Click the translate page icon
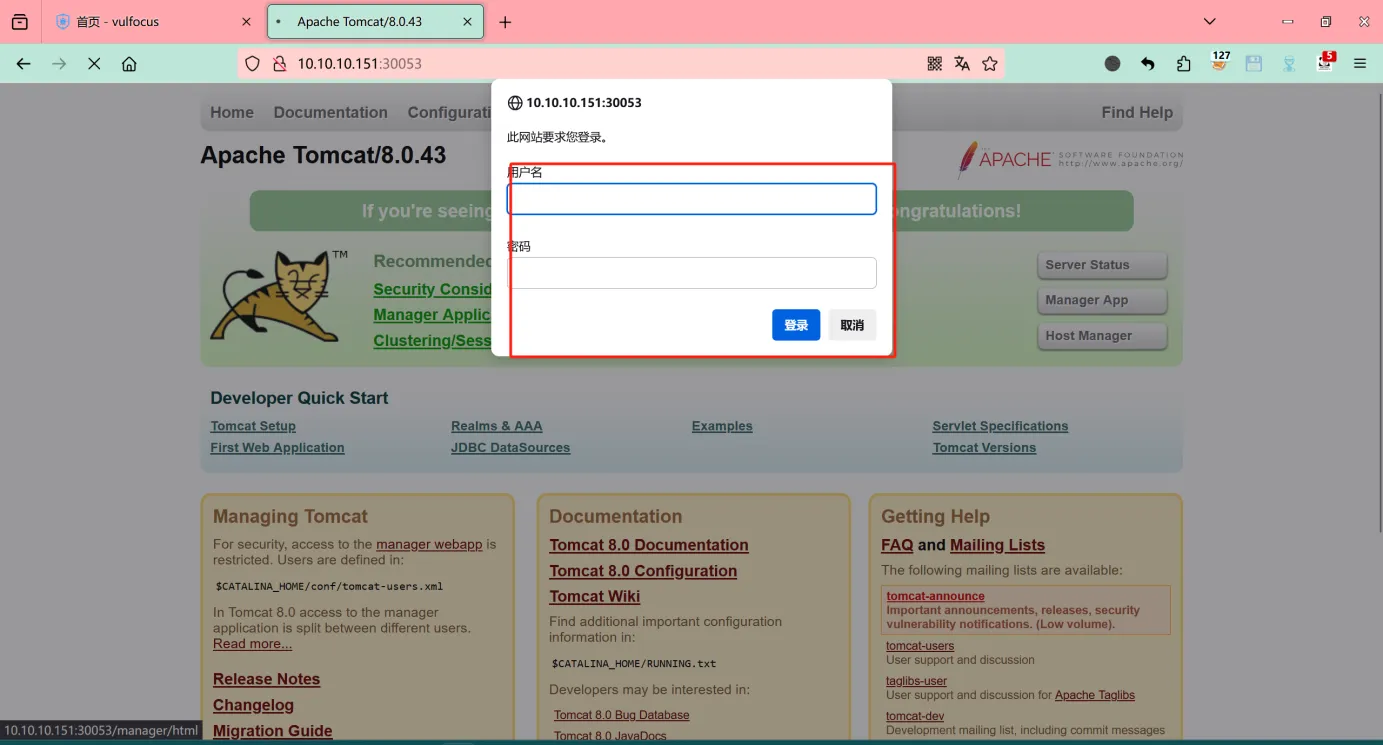Screen dimensions: 1383x745 coord(962,64)
